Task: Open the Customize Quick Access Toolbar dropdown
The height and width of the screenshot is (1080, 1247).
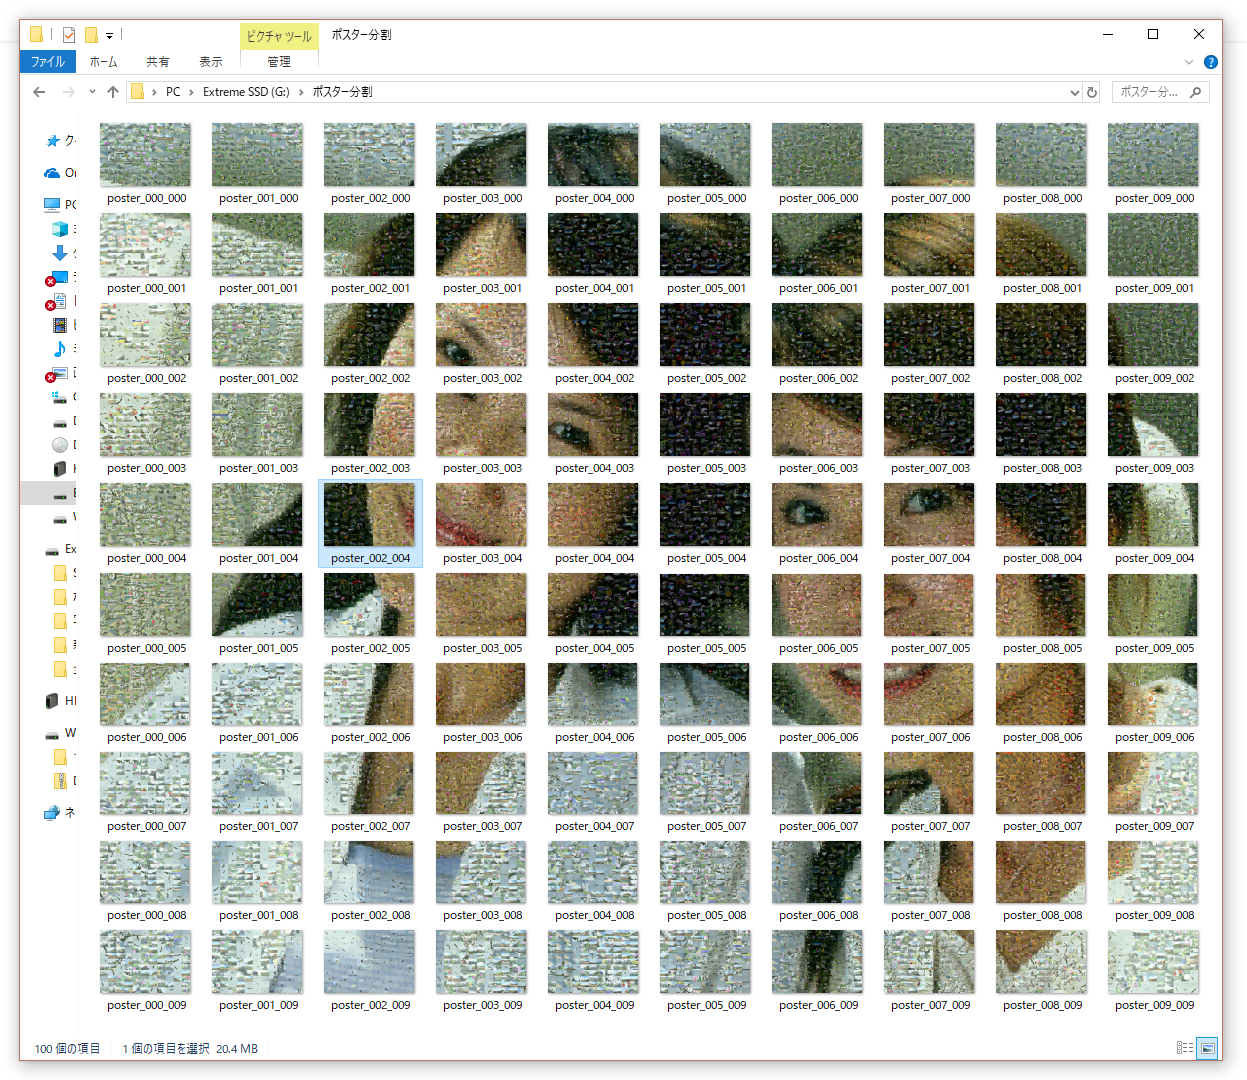Action: point(109,36)
